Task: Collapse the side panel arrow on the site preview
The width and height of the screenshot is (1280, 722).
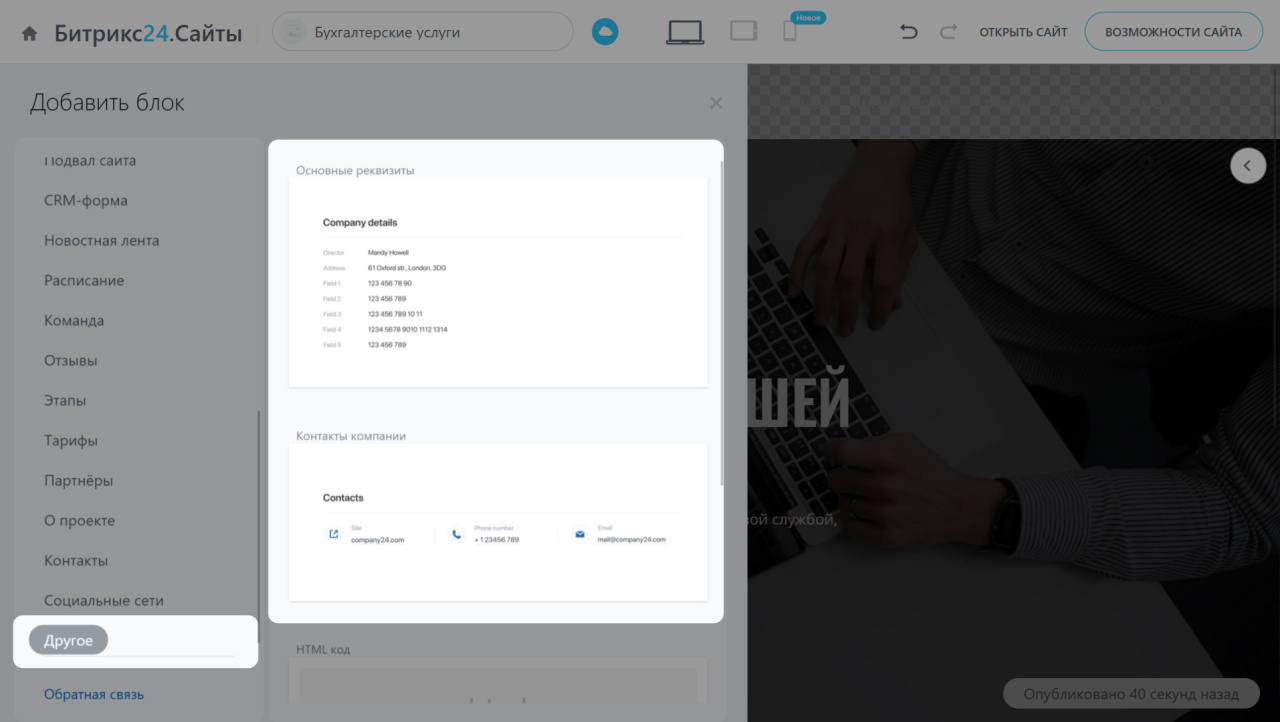Action: click(1248, 166)
